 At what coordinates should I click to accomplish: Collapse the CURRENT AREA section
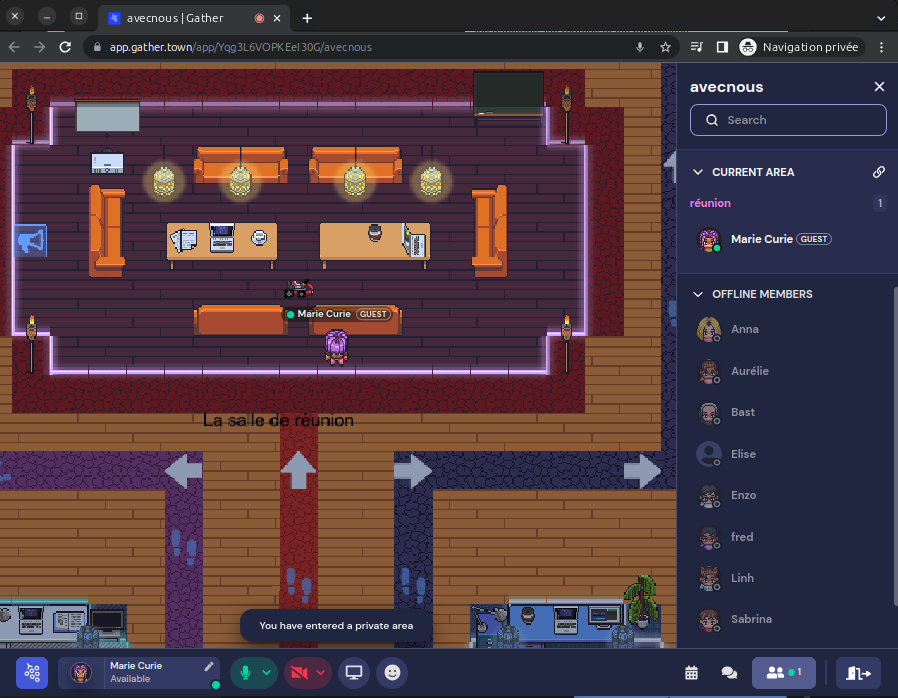[x=698, y=172]
